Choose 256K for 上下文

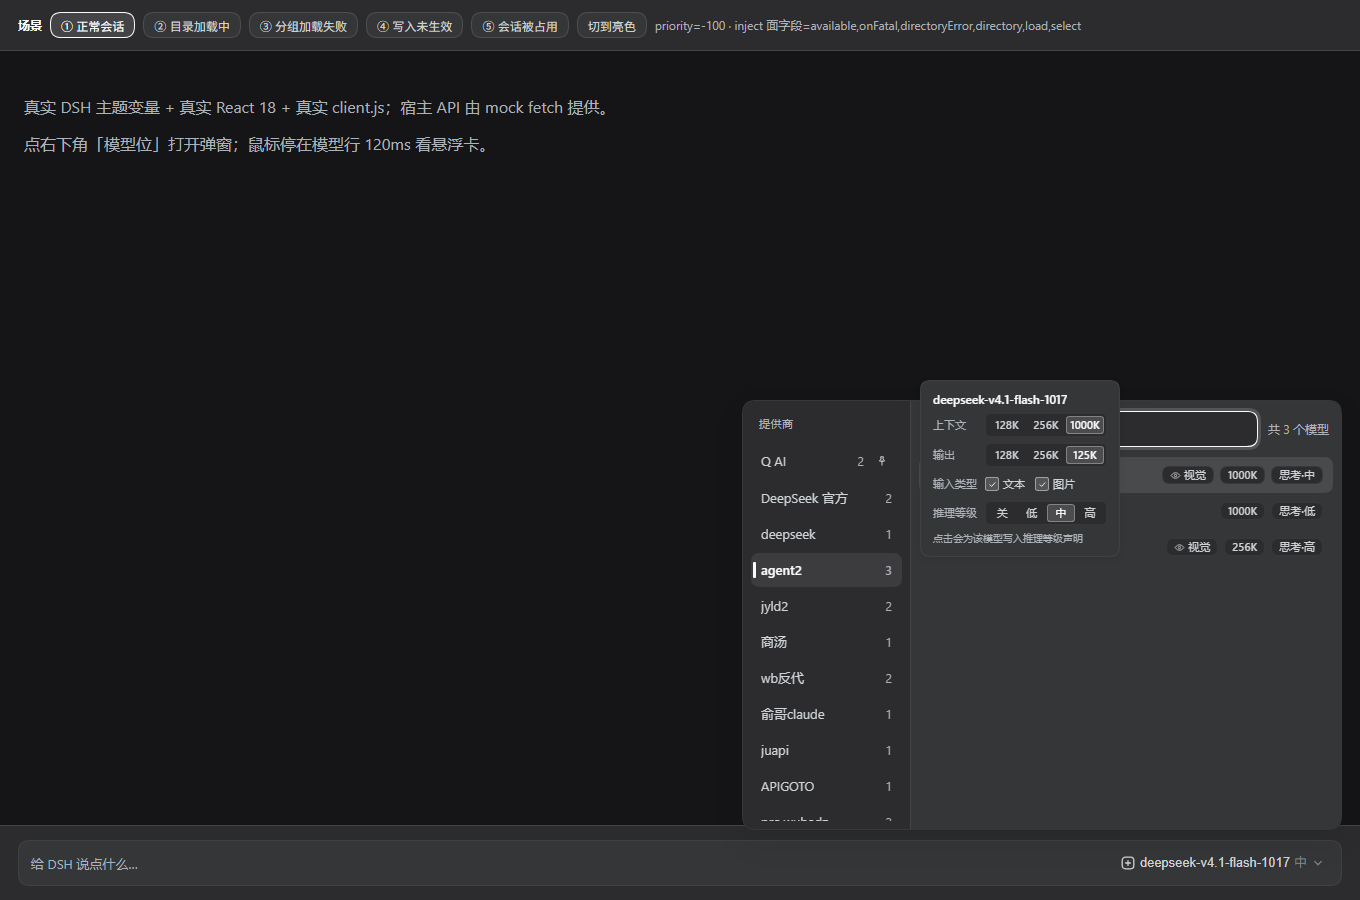(x=1046, y=425)
